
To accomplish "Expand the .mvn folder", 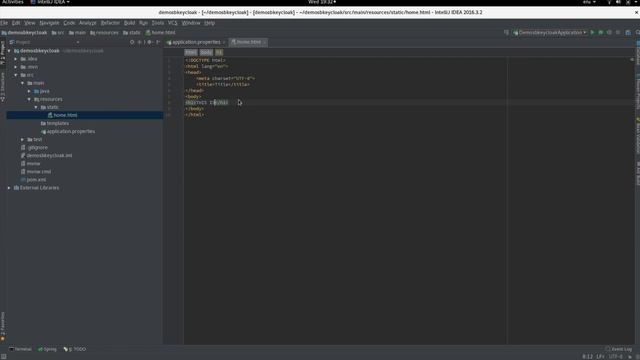I will pyautogui.click(x=16, y=67).
